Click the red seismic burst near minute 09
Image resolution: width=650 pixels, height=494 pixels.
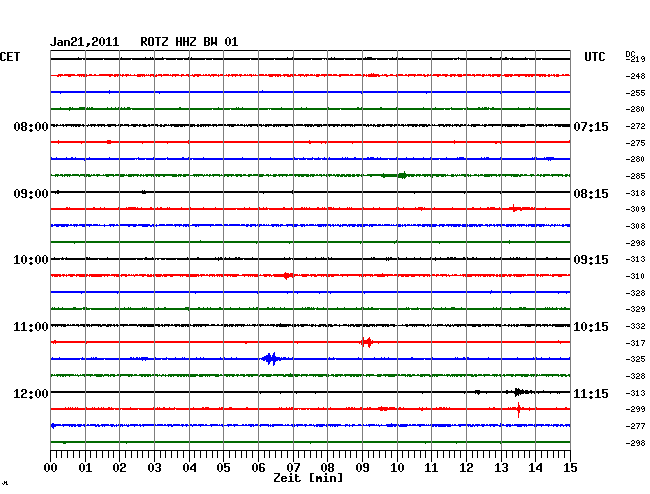[367, 342]
